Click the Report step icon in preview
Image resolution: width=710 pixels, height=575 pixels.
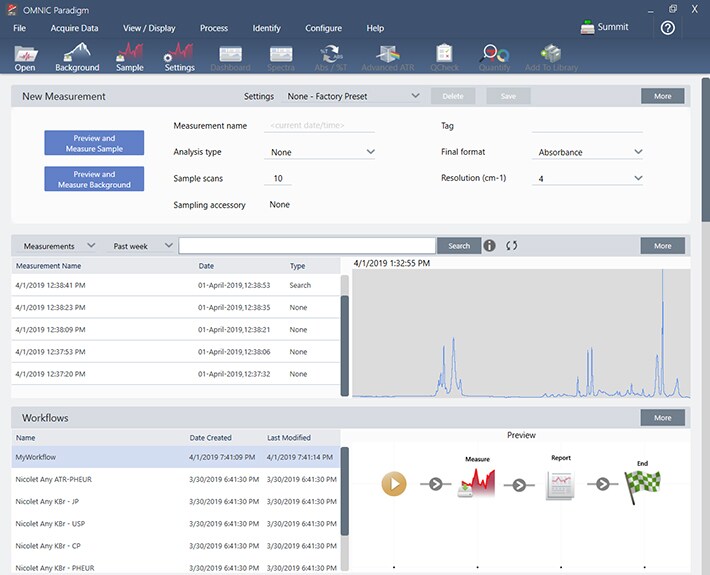tap(560, 485)
